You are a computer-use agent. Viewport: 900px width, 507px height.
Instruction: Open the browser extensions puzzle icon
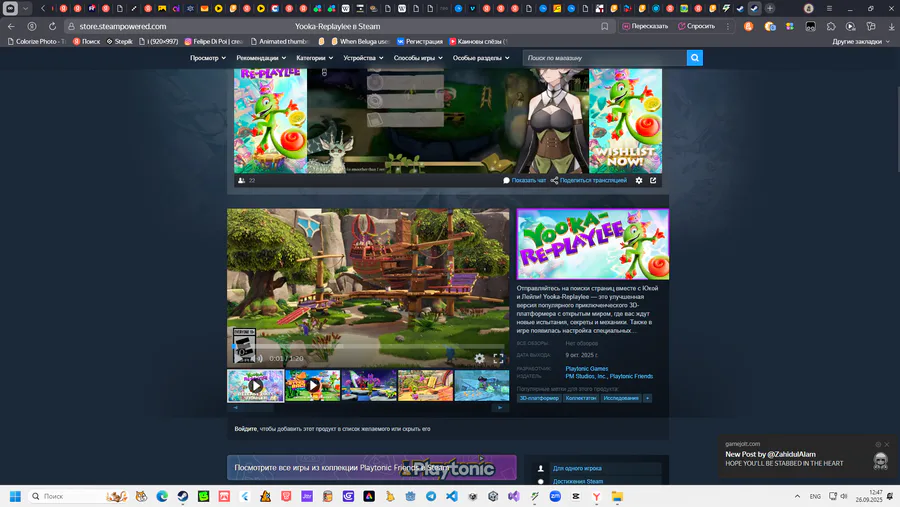coord(831,26)
